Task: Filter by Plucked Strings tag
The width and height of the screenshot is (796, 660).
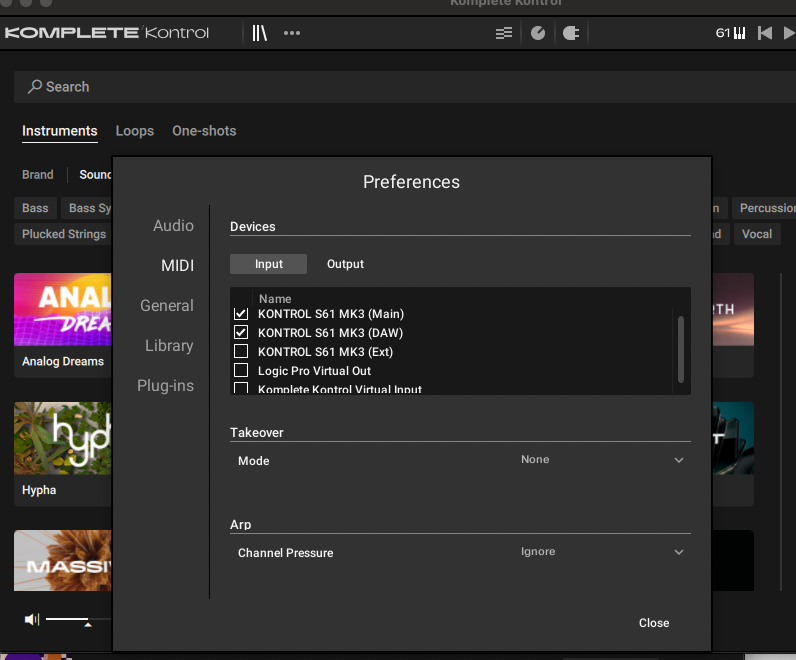Action: point(63,234)
